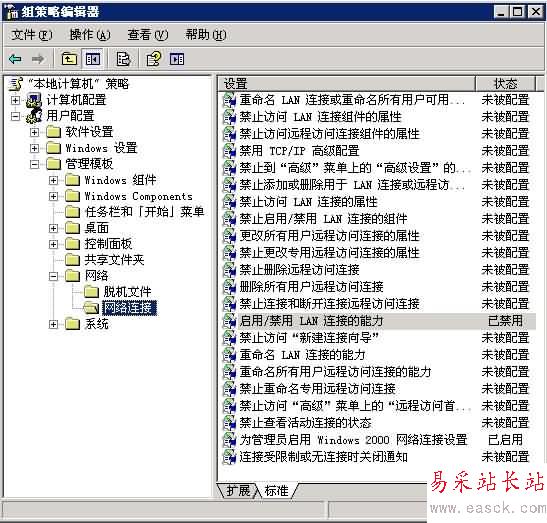Collapse the 管理模板 node

coord(34,164)
